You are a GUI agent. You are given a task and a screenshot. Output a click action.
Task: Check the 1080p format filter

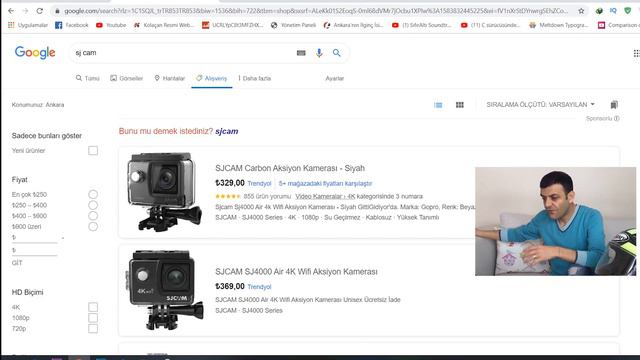point(93,318)
